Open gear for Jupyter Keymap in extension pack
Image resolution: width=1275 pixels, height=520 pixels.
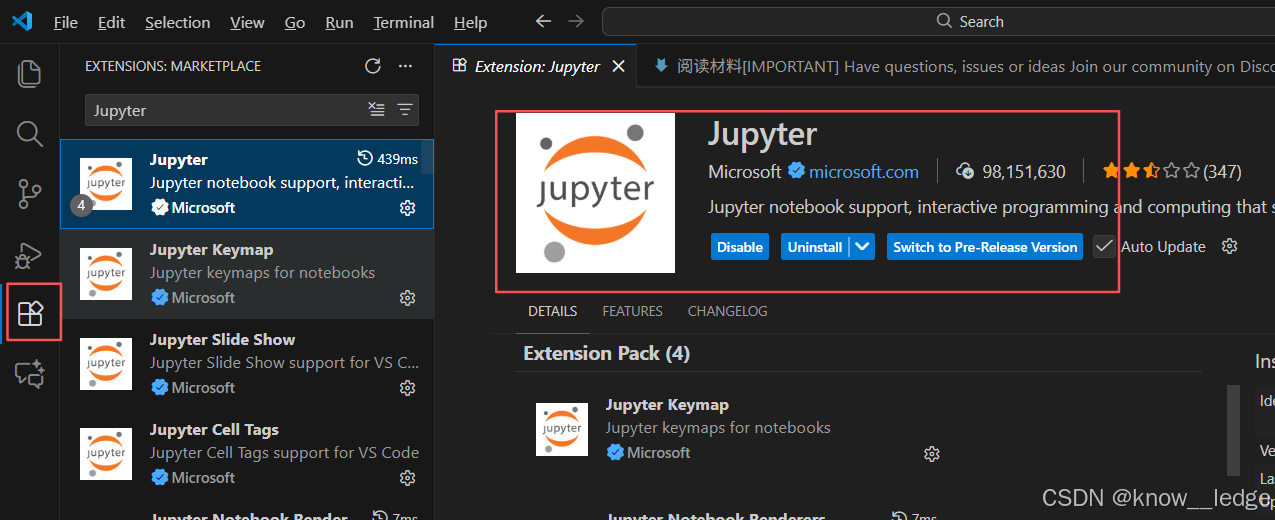[x=932, y=454]
